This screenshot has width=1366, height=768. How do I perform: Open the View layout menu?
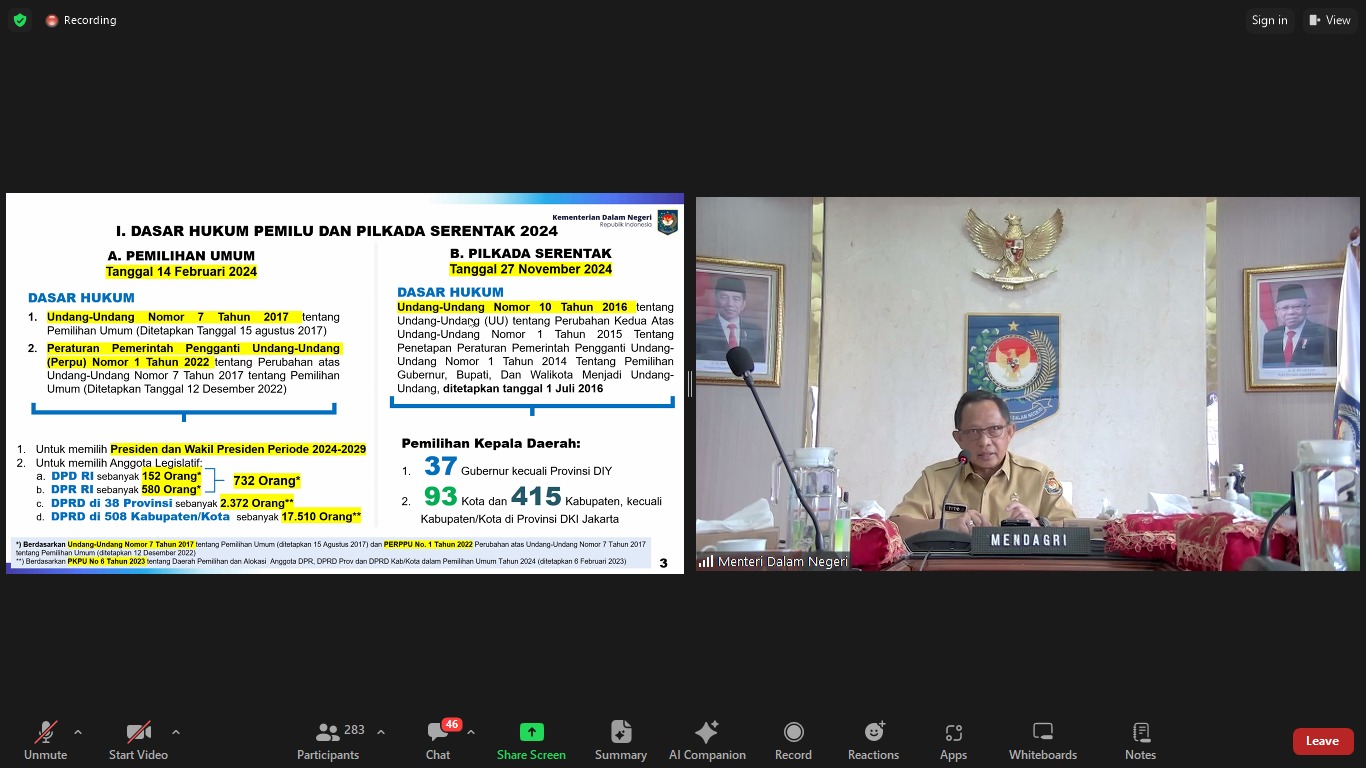click(x=1329, y=20)
